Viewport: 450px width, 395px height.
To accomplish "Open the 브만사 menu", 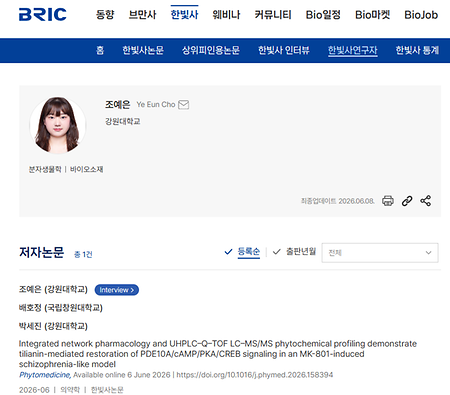I will 142,15.
